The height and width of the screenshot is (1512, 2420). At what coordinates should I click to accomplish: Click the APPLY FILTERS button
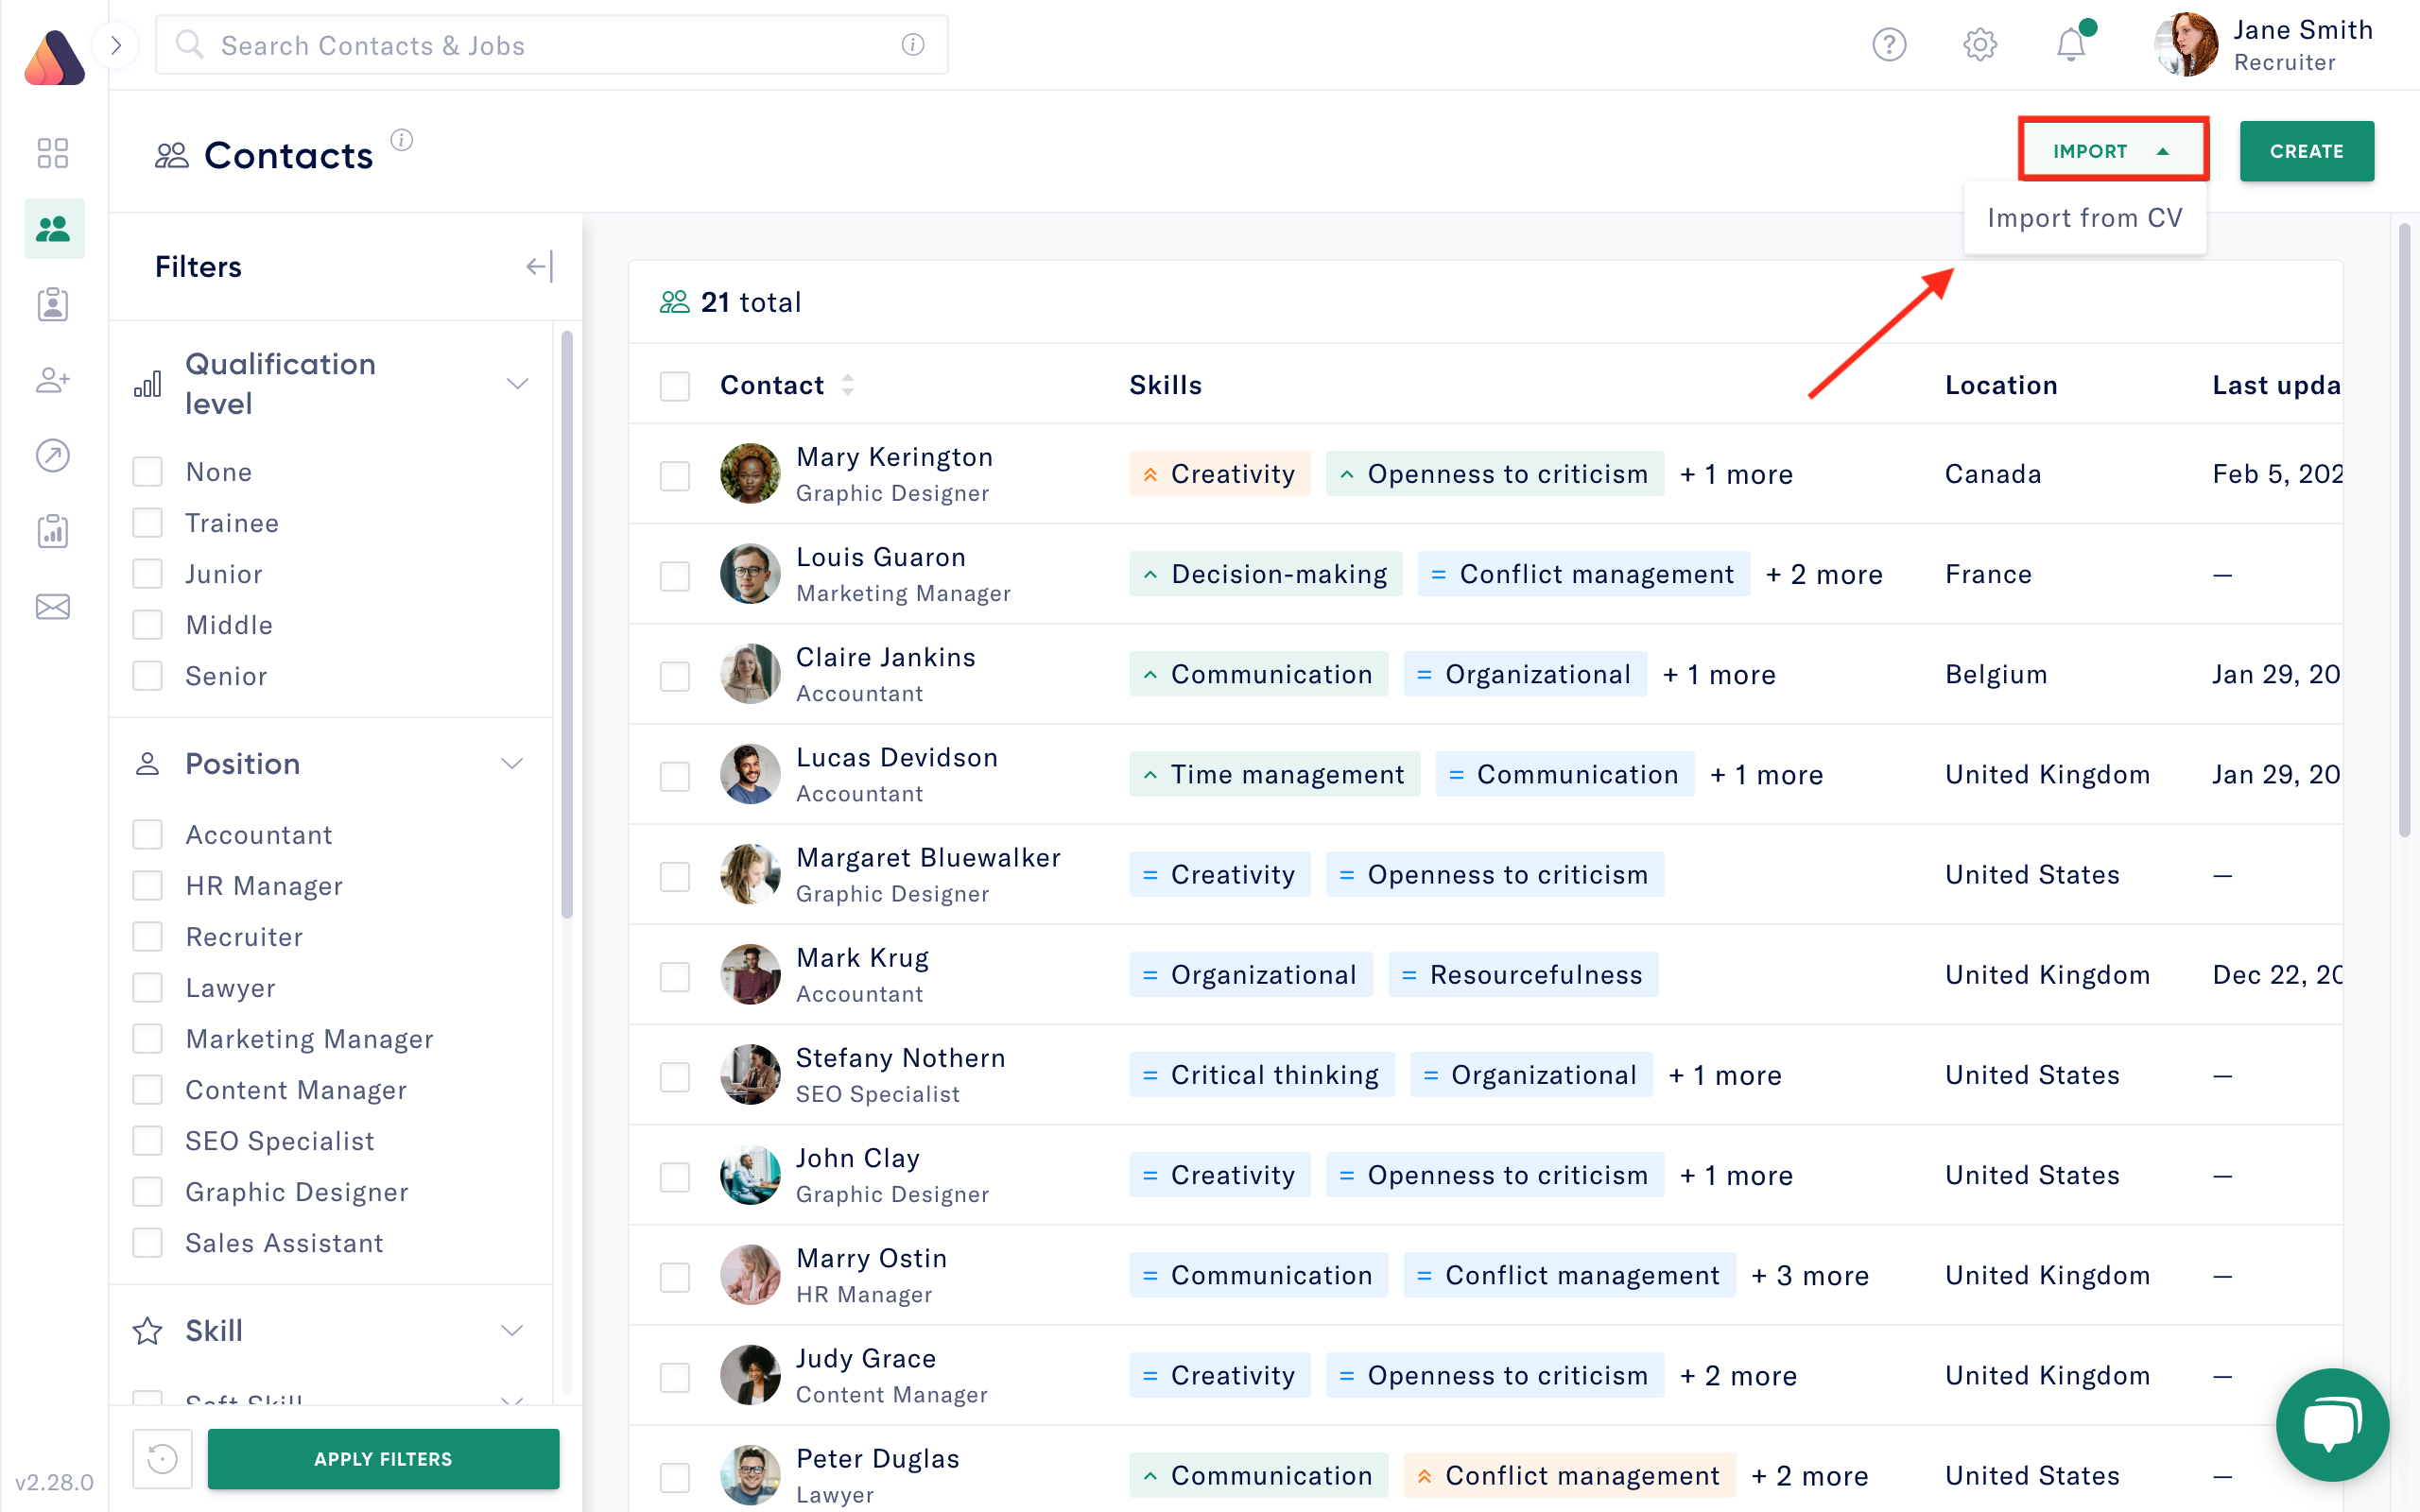[x=383, y=1459]
